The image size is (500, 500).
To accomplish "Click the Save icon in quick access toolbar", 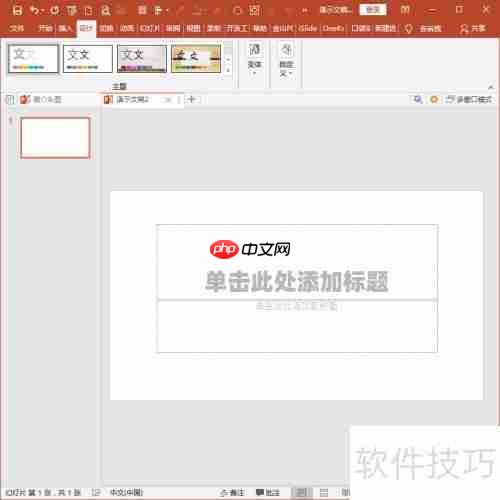I will point(17,11).
